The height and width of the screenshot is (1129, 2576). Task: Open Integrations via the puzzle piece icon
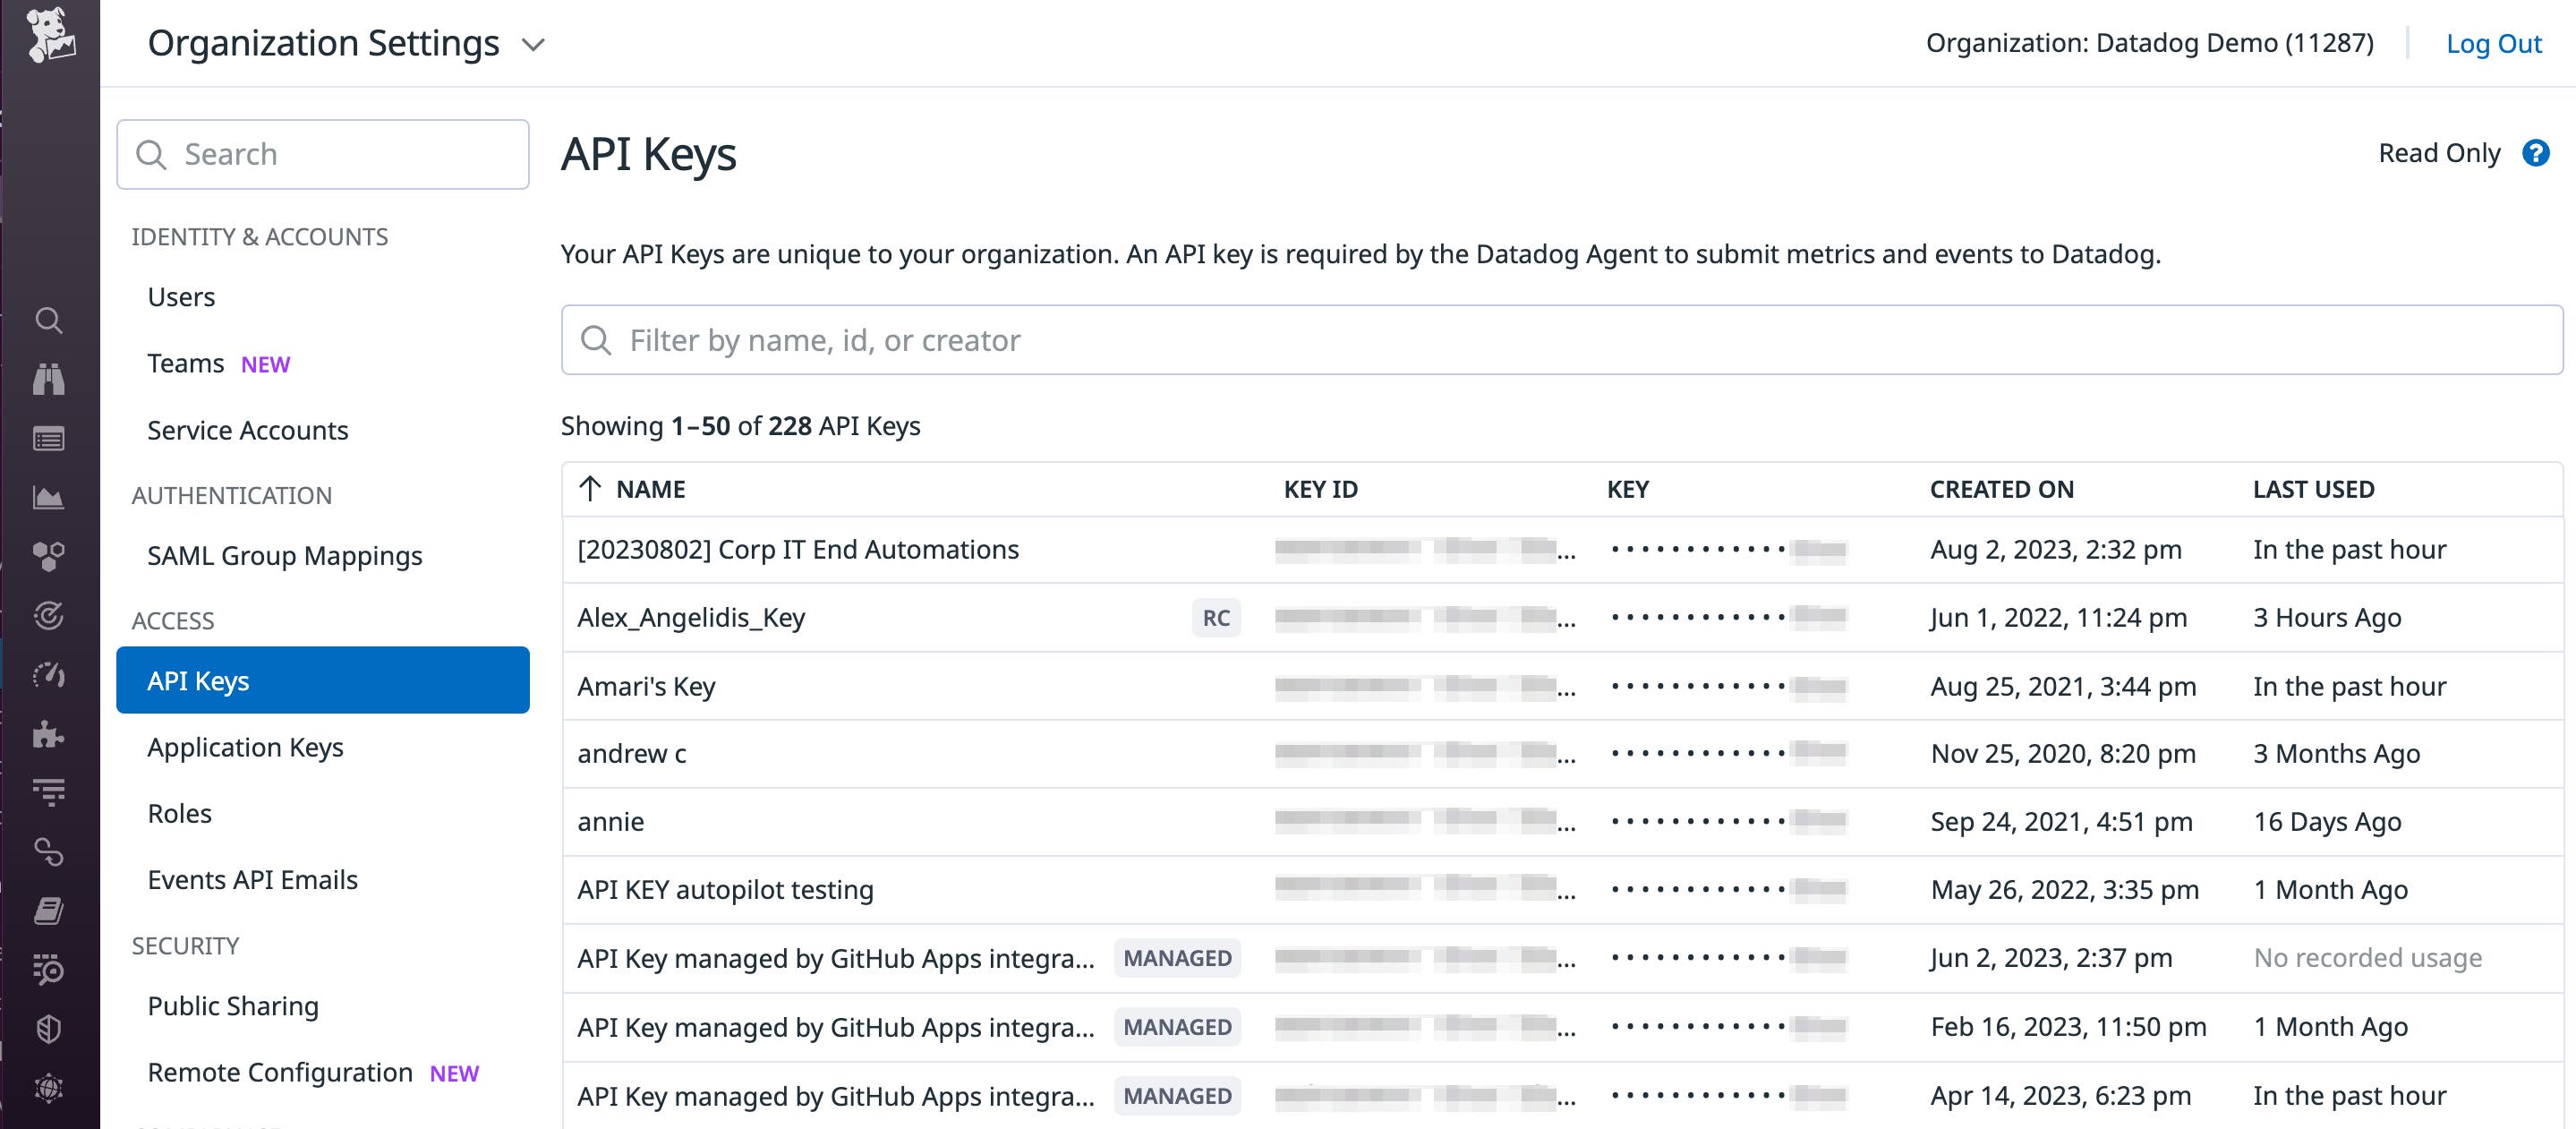48,734
